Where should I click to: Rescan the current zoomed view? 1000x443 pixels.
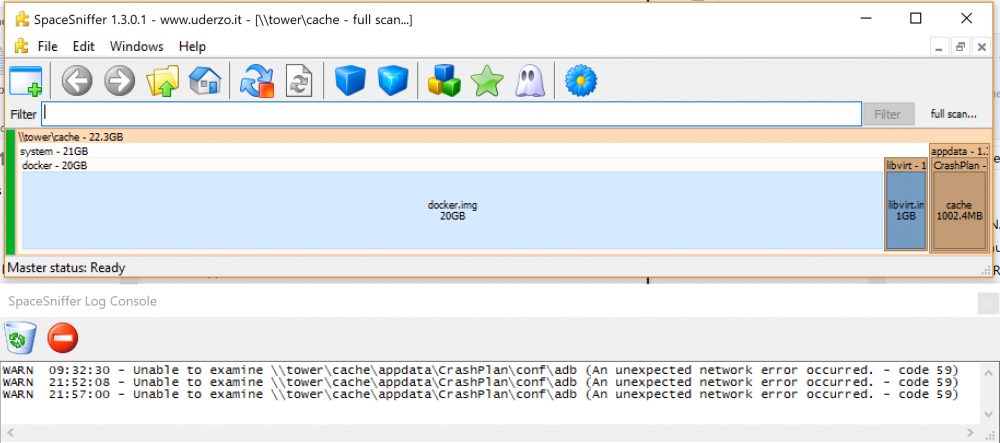tap(299, 81)
